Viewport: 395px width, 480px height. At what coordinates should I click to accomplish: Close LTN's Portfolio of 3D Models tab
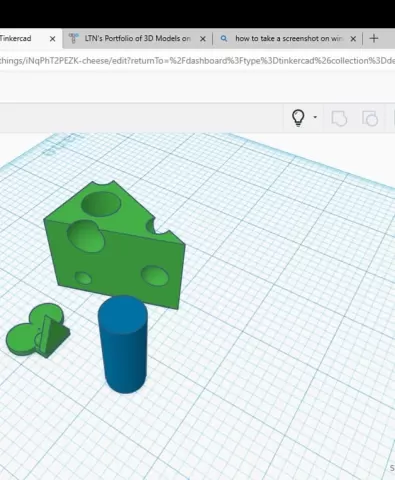click(203, 39)
